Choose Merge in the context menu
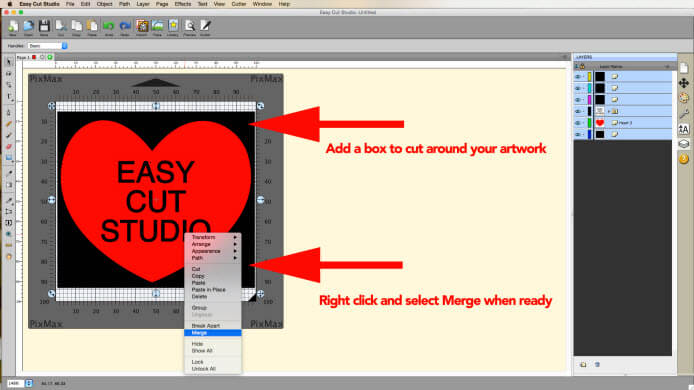This screenshot has height=390, width=694. pos(213,332)
